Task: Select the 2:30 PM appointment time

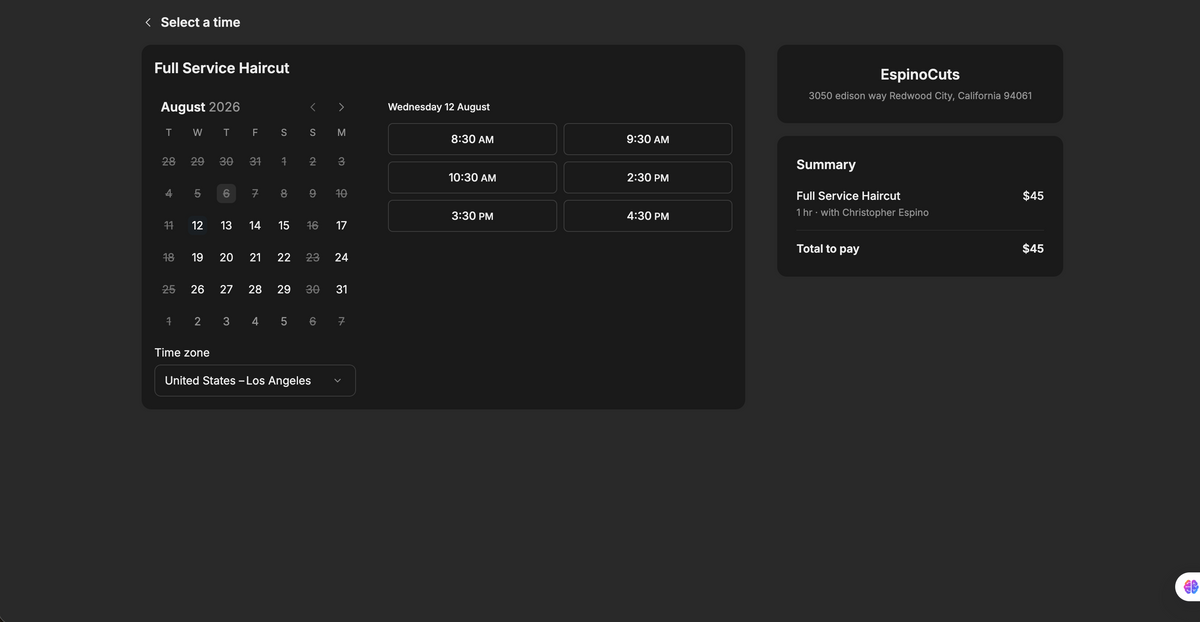Action: pos(648,178)
